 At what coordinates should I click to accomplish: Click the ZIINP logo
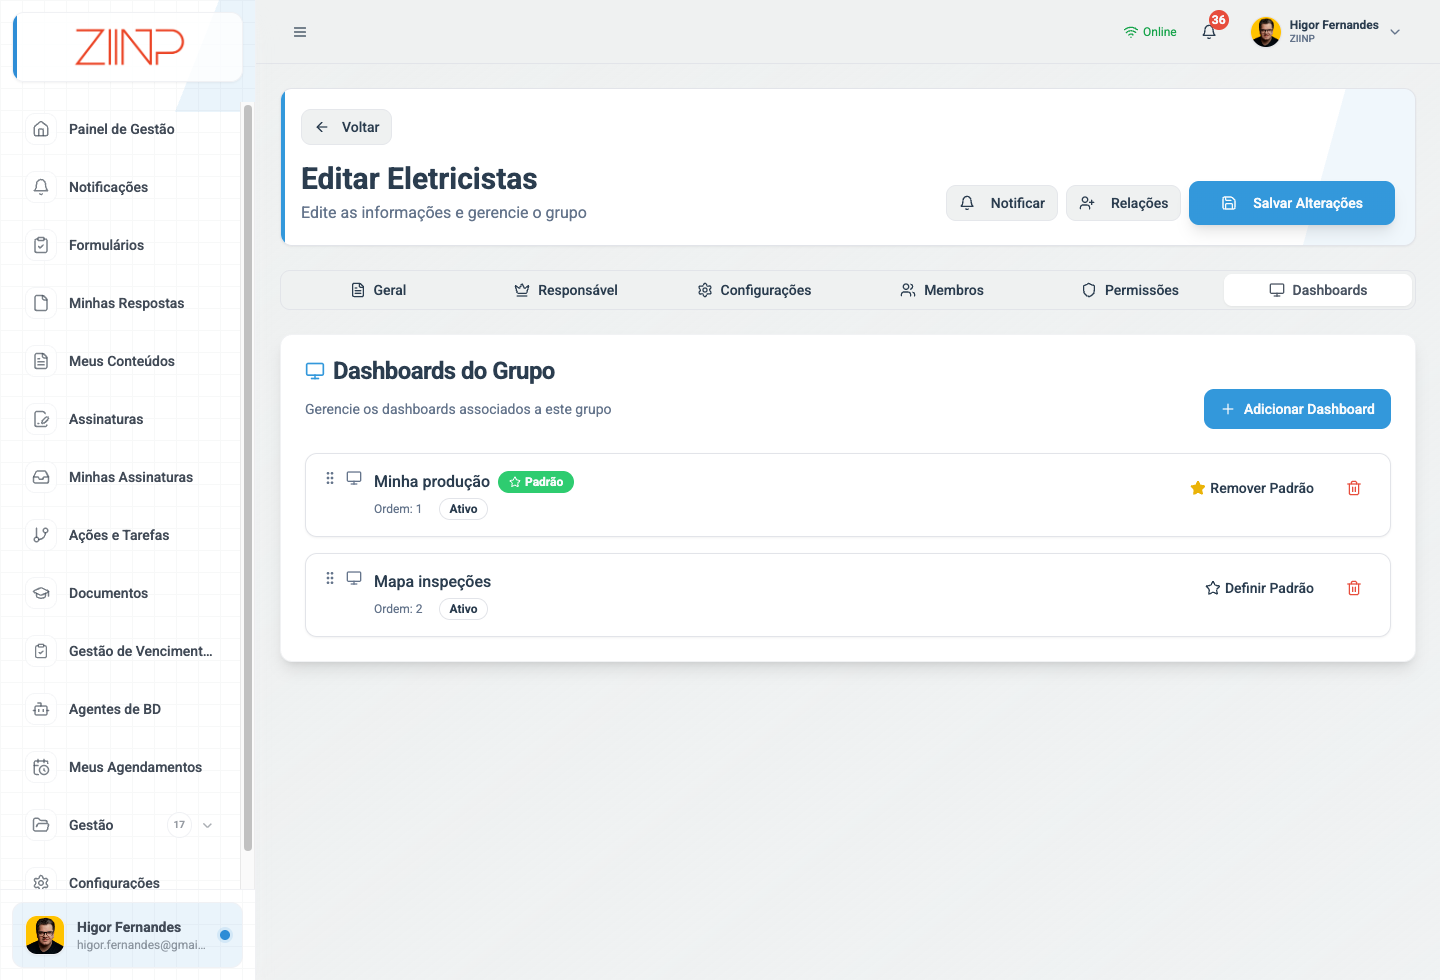click(130, 47)
